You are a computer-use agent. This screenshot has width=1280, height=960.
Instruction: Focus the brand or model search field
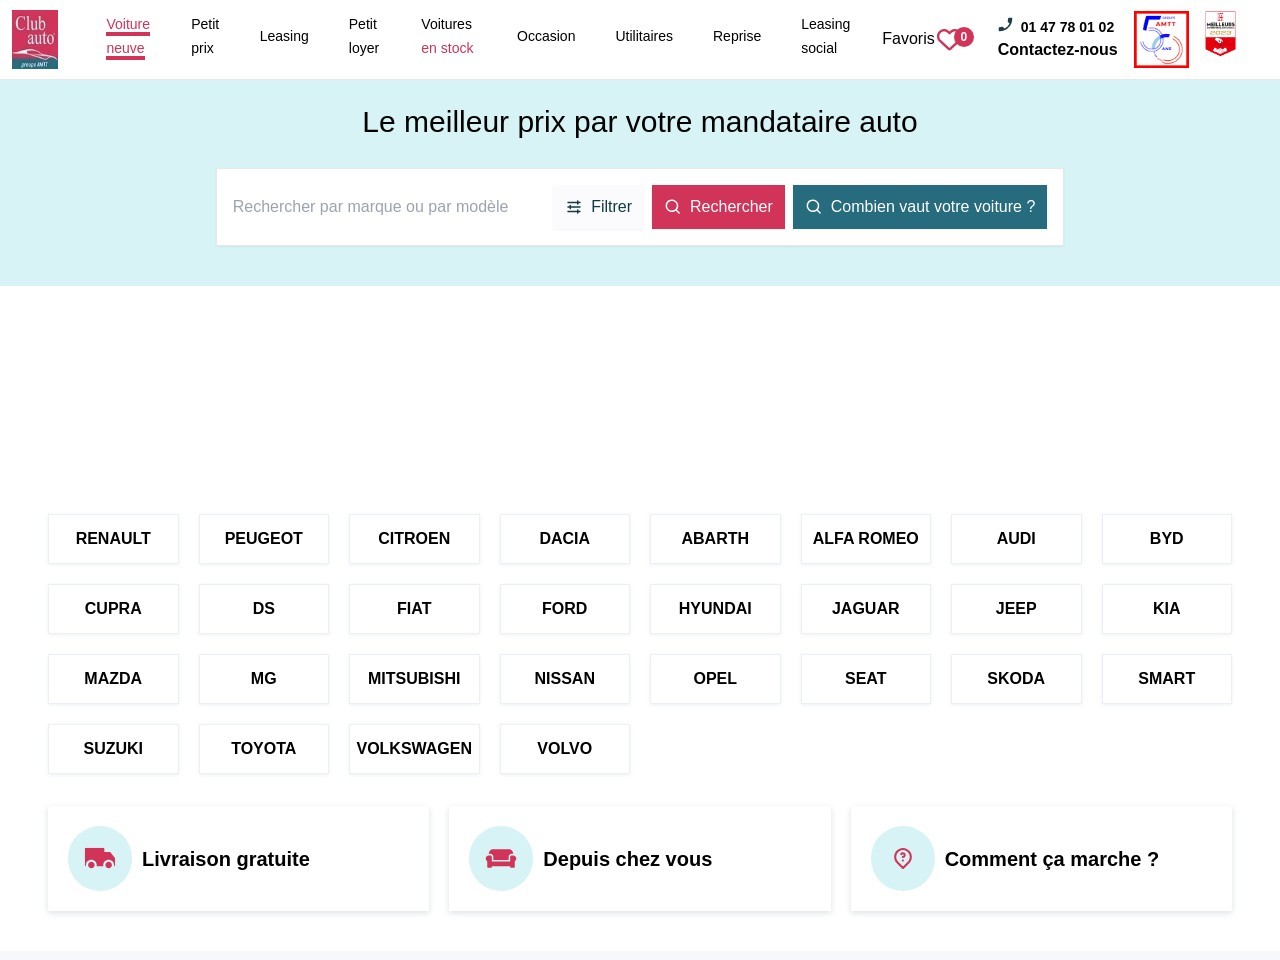[x=385, y=207]
